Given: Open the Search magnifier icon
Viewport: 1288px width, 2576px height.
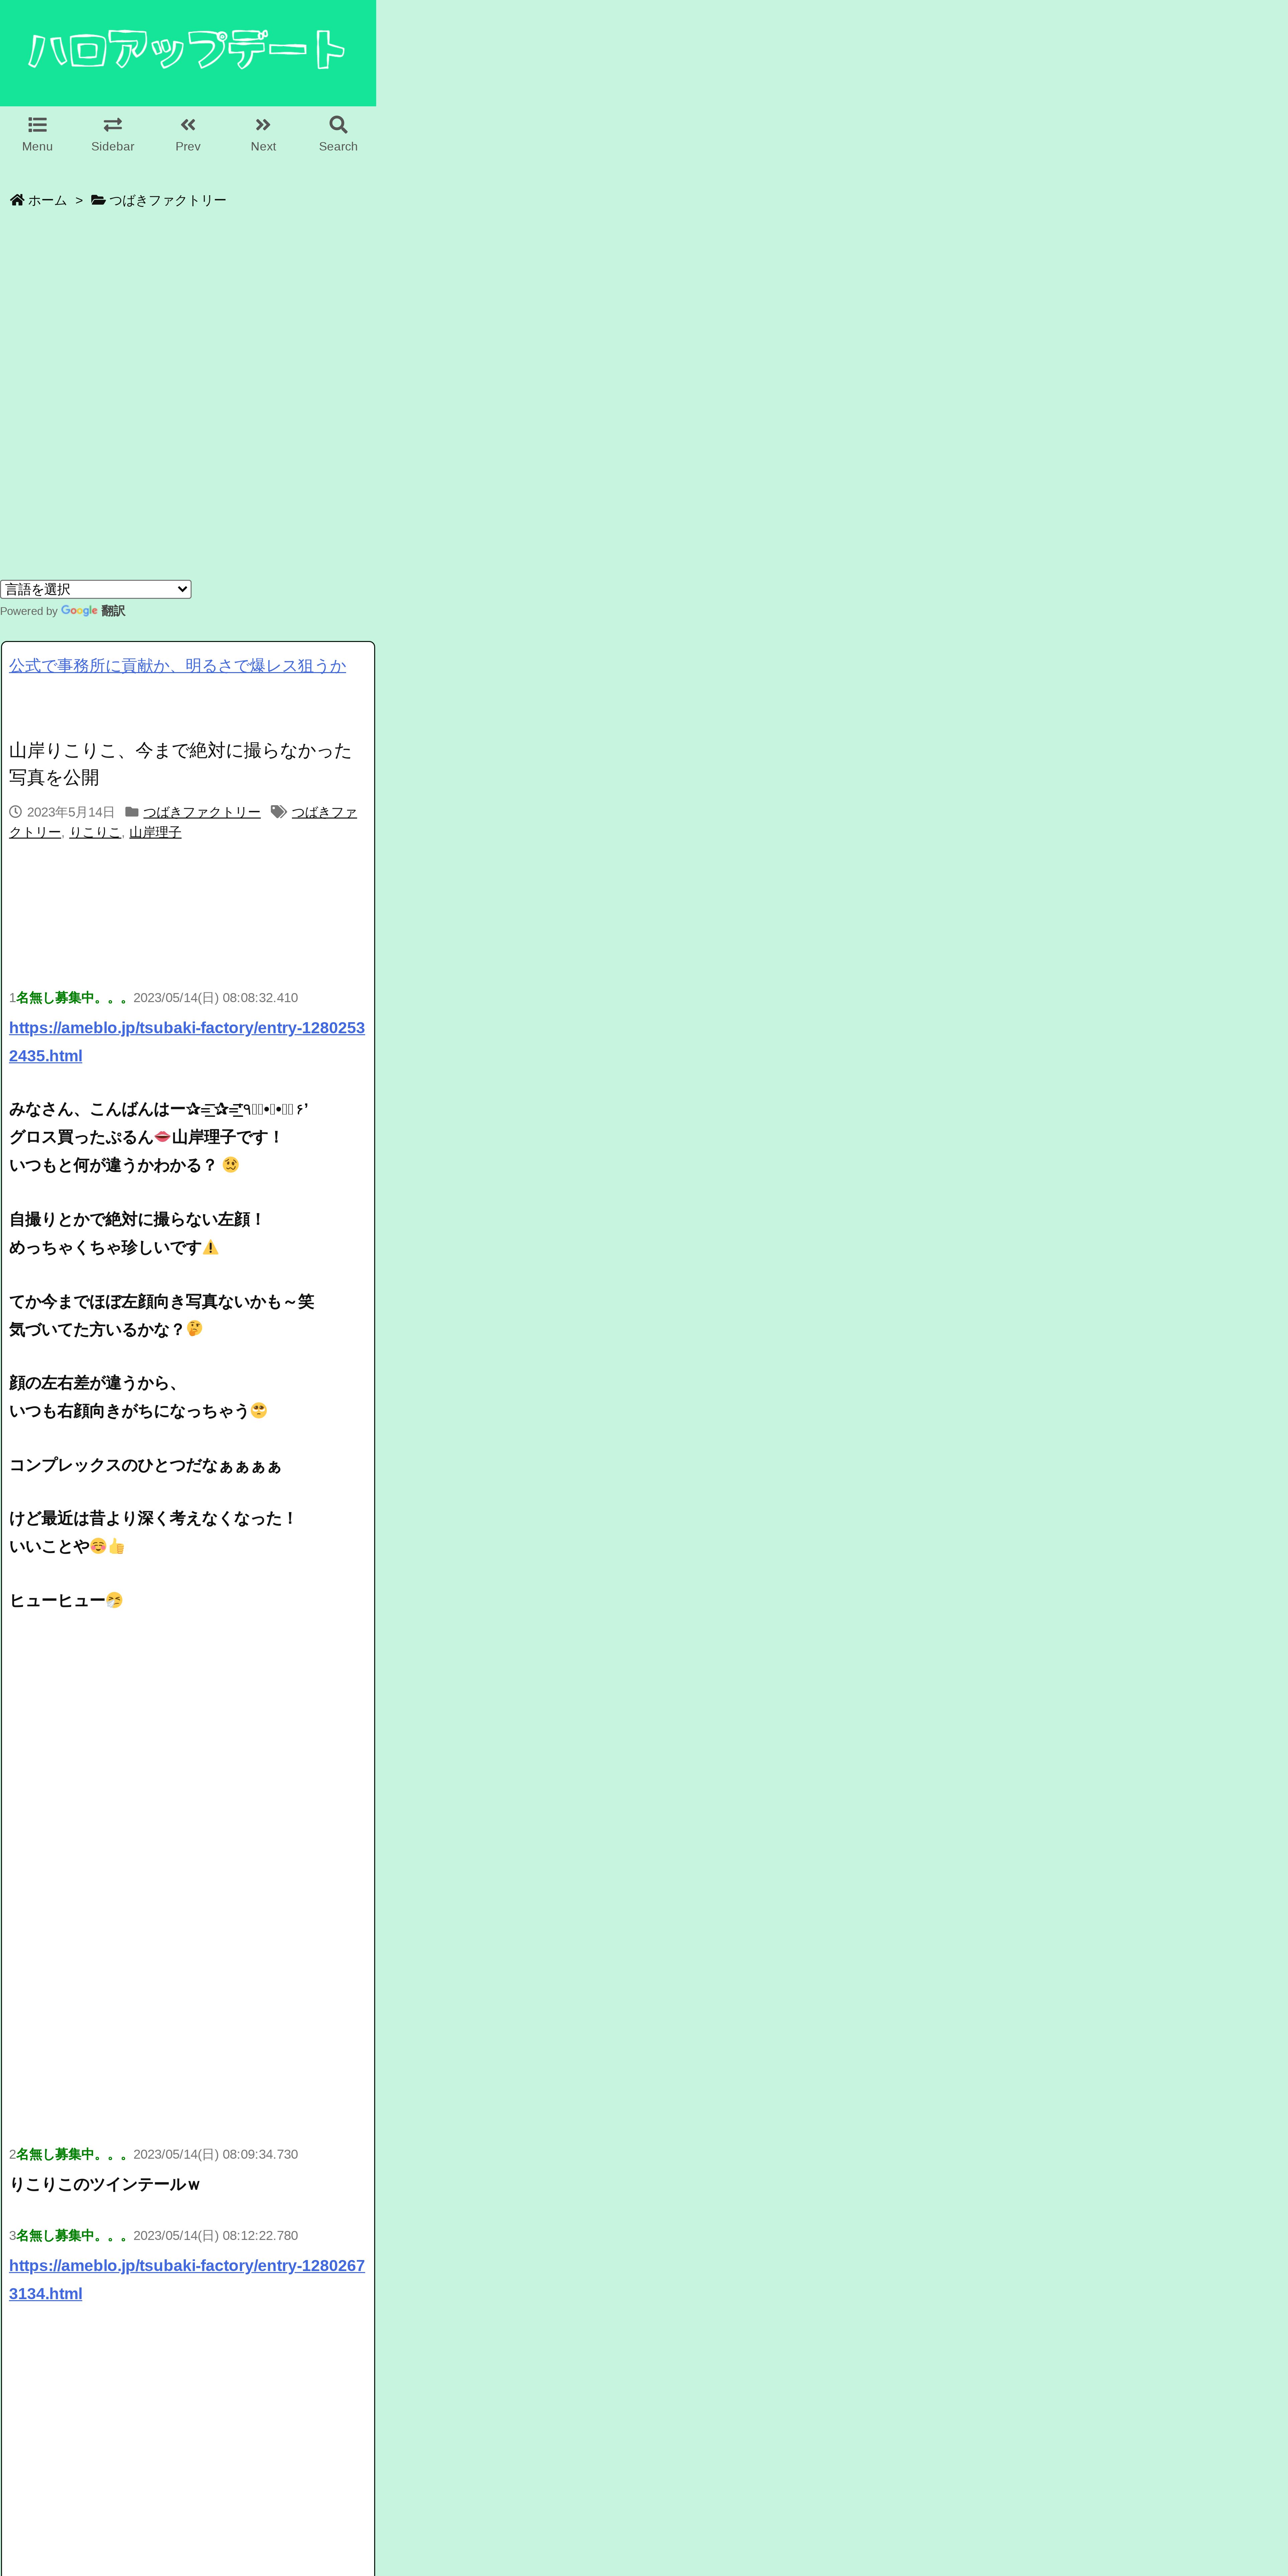Looking at the screenshot, I should [338, 125].
